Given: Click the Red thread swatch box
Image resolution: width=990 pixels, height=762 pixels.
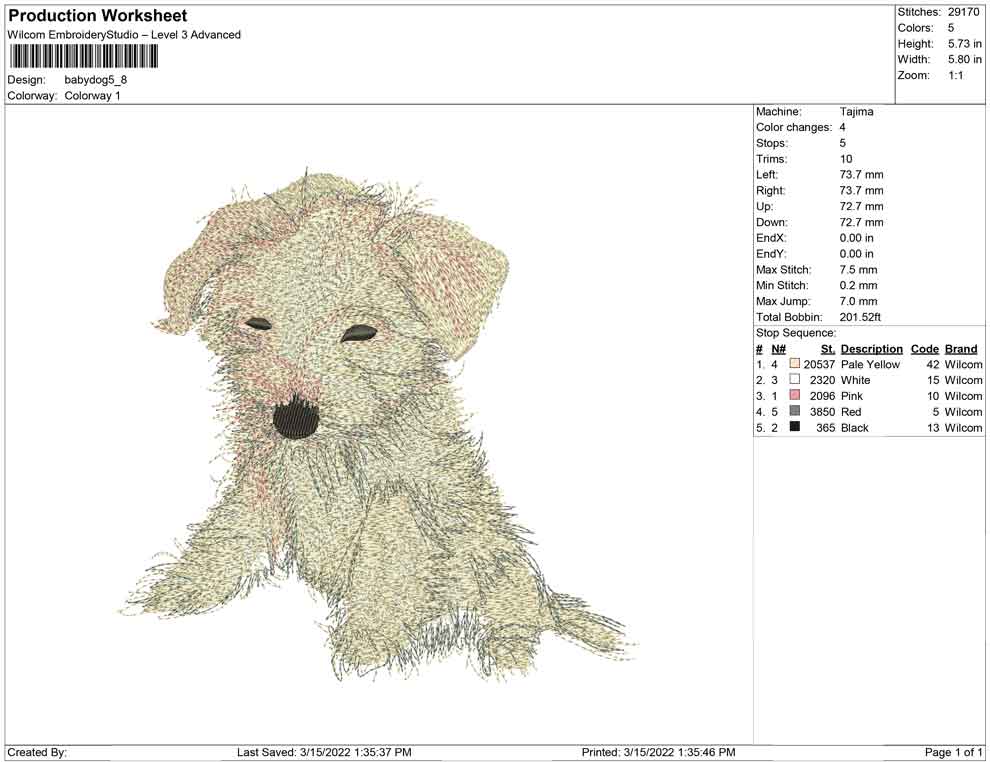Looking at the screenshot, I should click(794, 411).
